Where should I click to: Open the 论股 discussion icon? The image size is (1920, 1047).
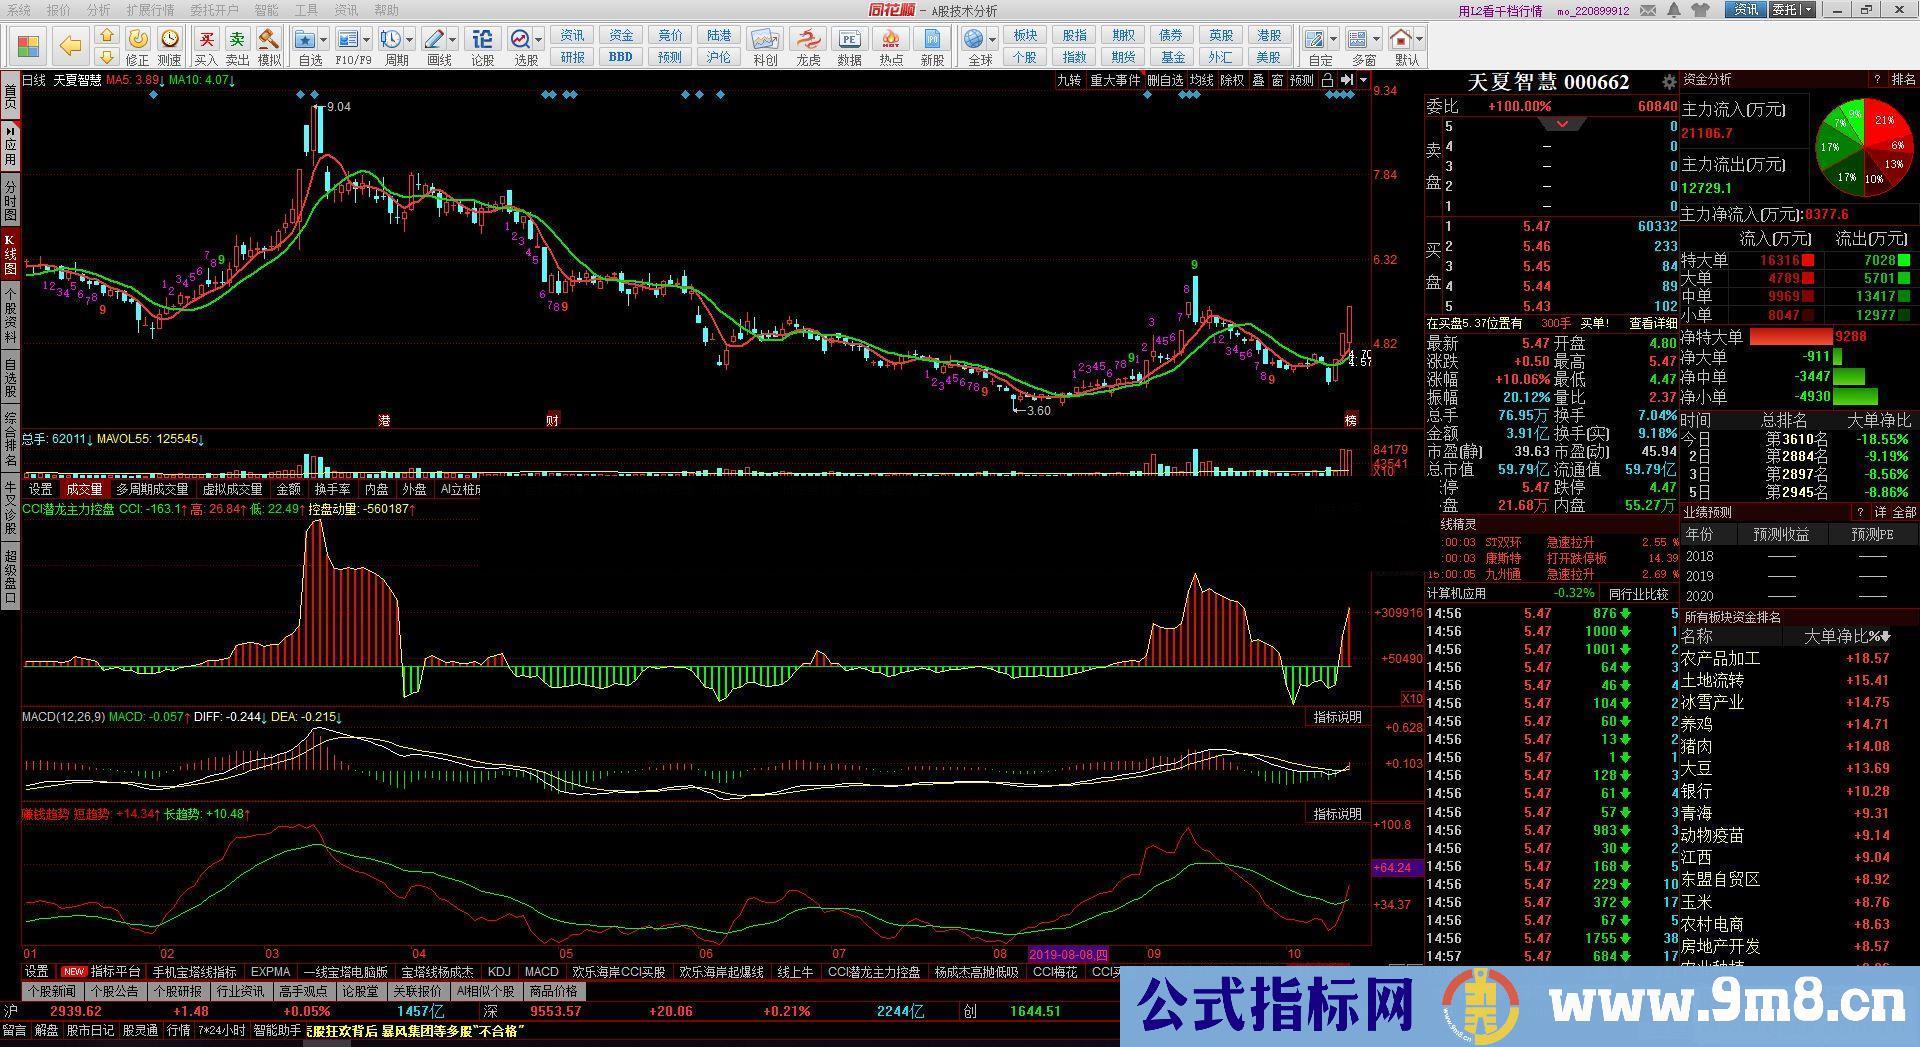(482, 39)
